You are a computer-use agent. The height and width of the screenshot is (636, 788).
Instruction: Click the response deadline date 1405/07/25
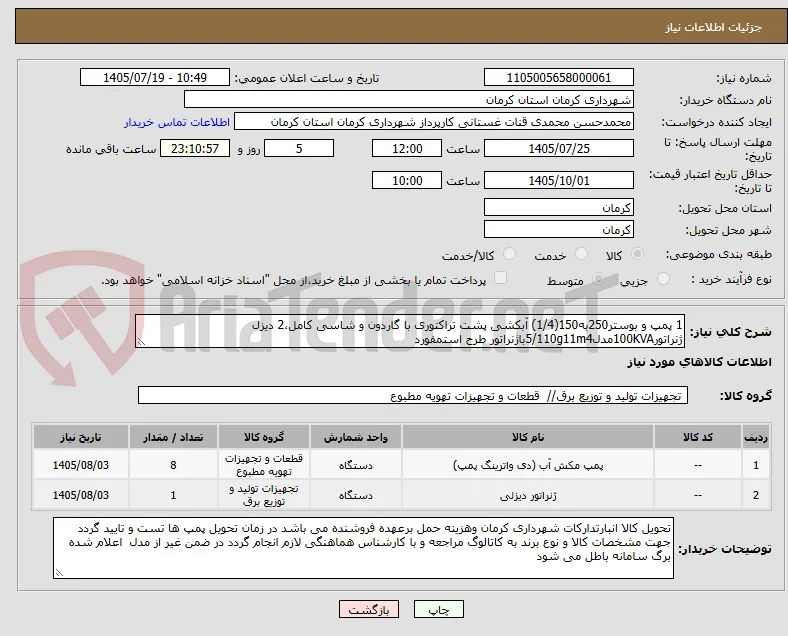click(x=558, y=149)
